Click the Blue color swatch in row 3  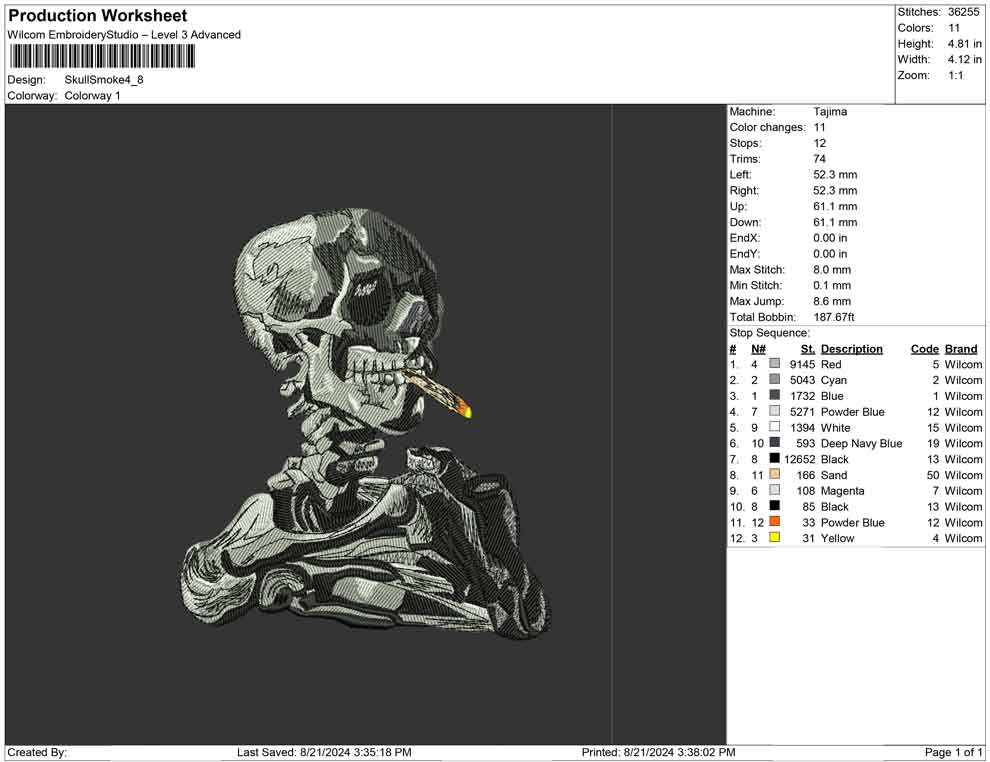tap(774, 395)
